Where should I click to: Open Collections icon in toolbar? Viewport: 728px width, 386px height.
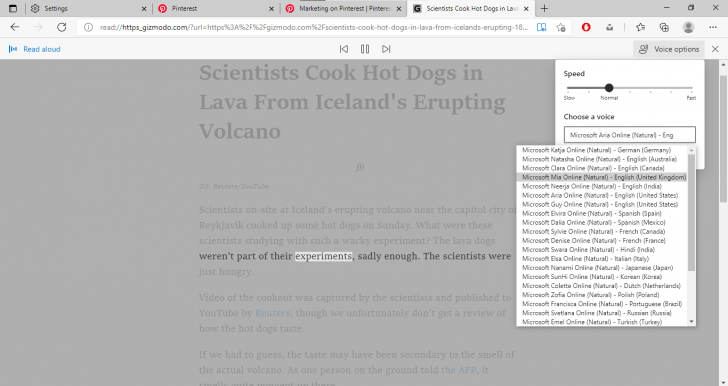(x=664, y=27)
